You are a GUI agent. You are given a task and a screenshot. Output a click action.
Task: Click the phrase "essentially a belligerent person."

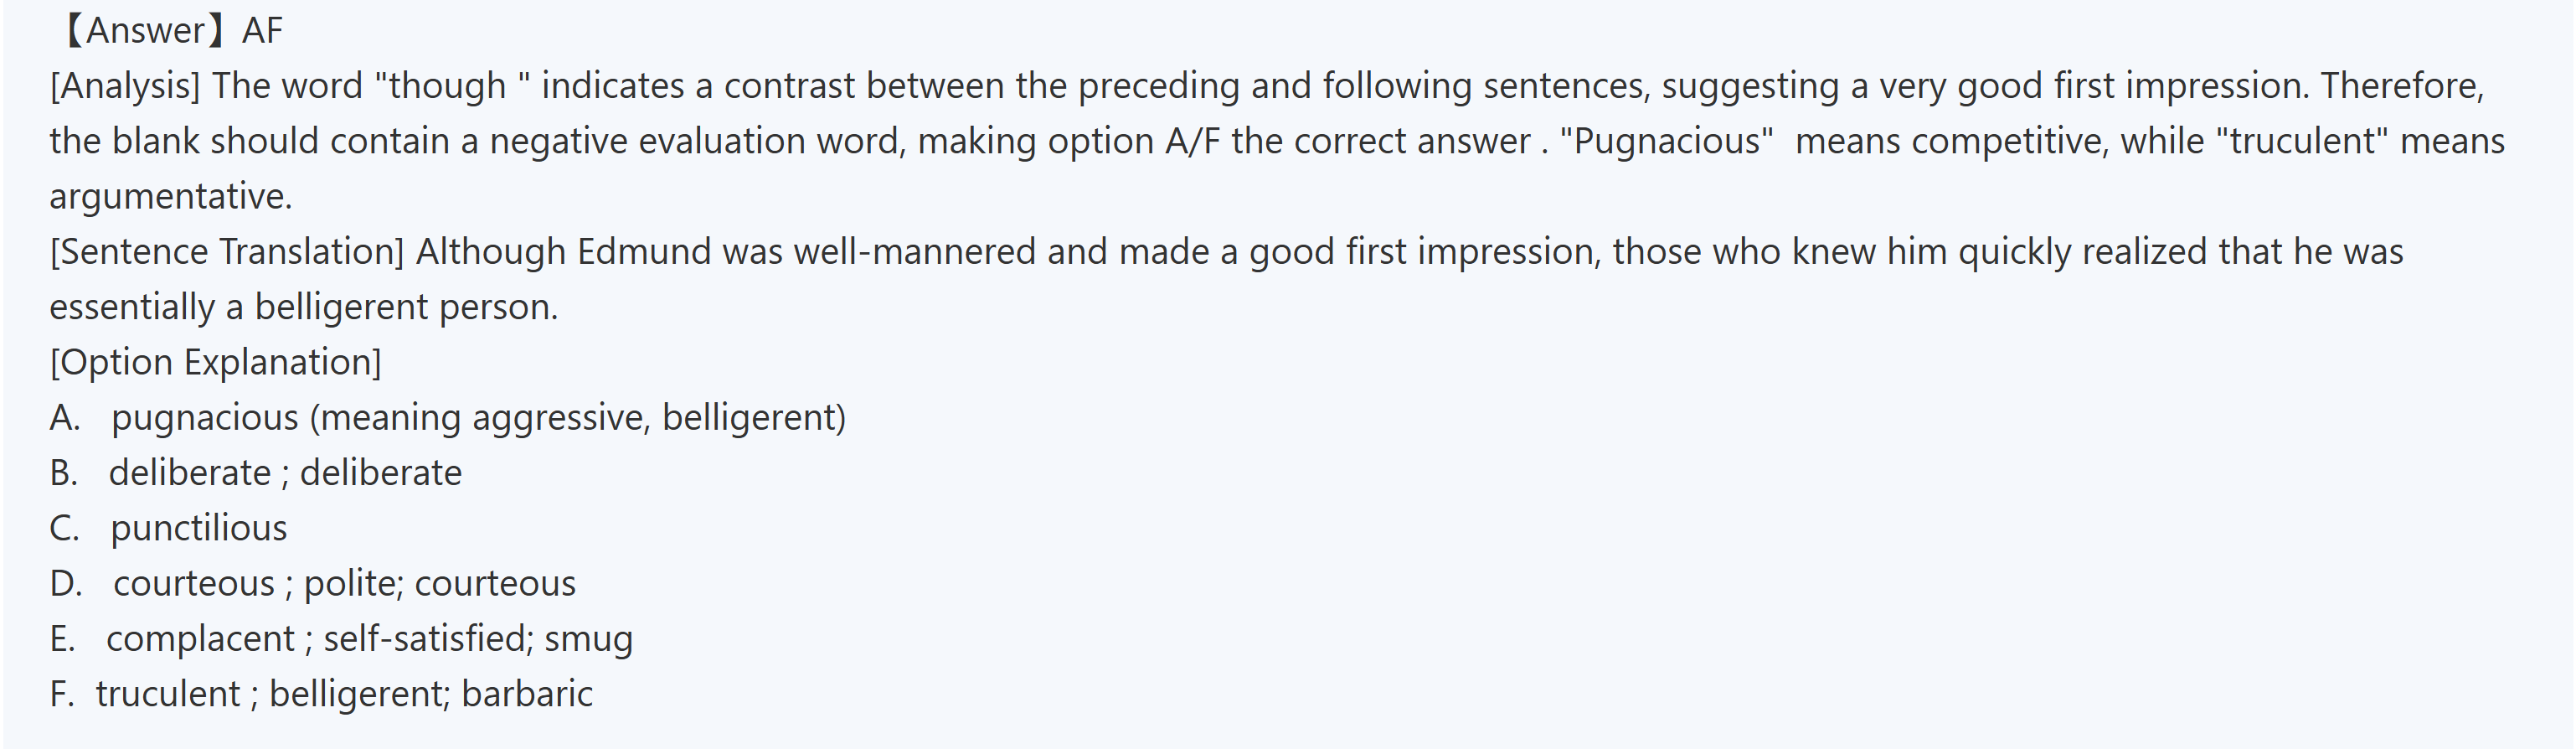[304, 307]
